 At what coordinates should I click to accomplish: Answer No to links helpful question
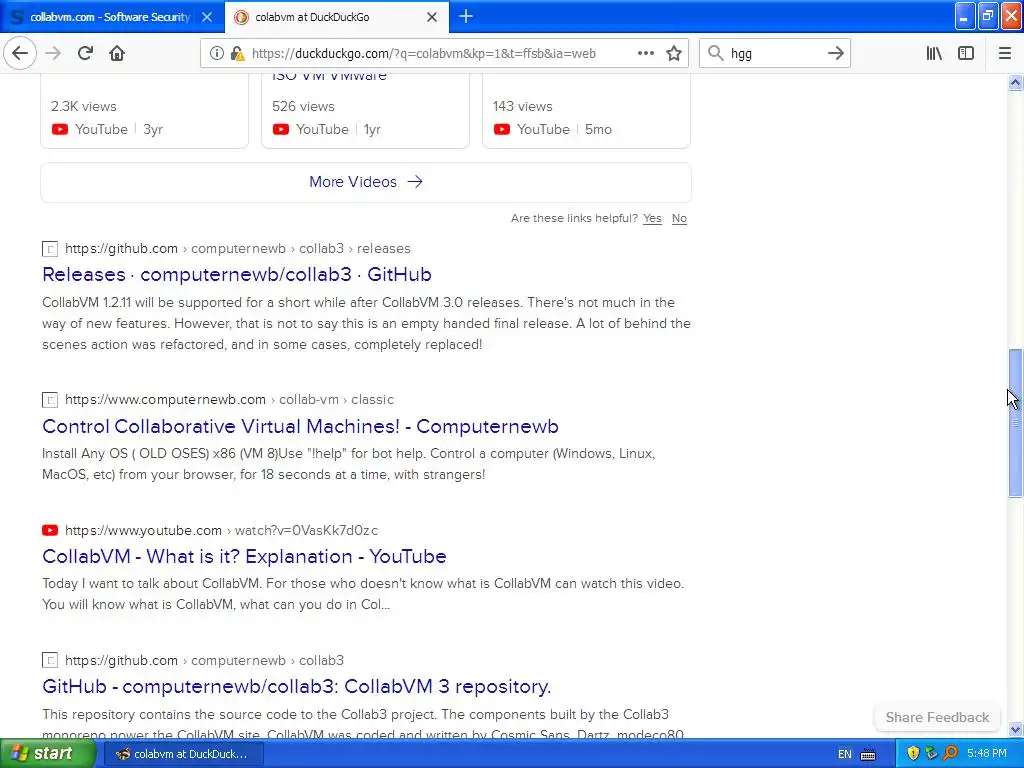679,218
